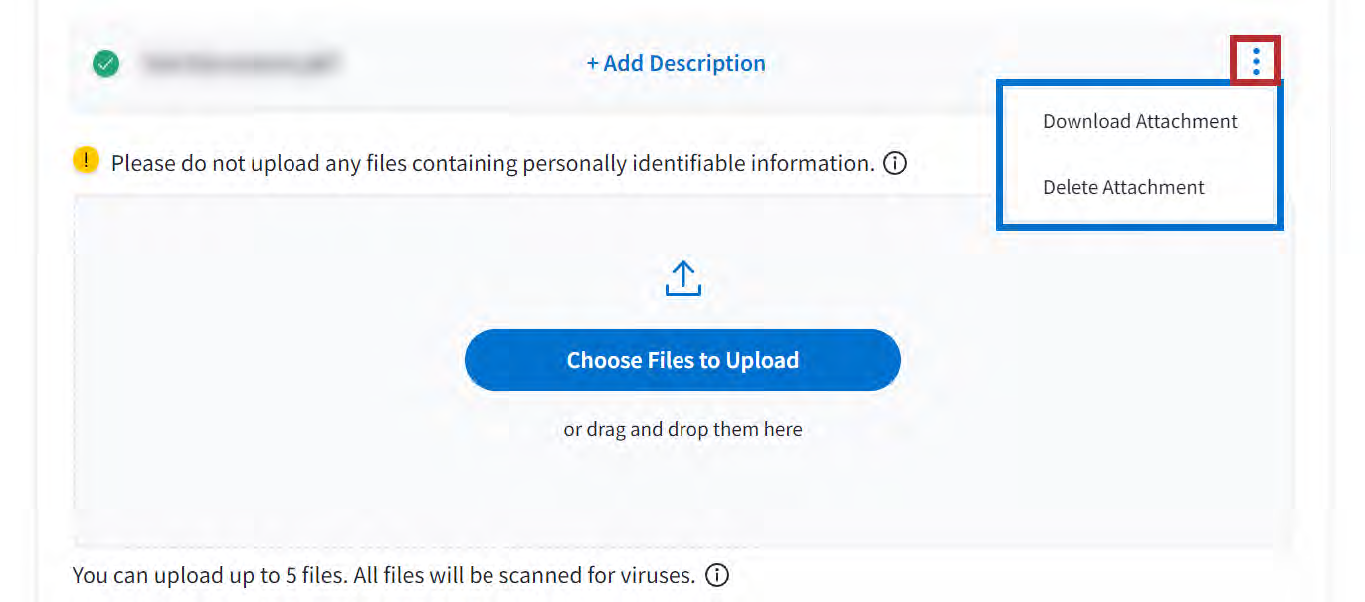
Task: Click the yellow exclamation warning icon
Action: click(x=87, y=160)
